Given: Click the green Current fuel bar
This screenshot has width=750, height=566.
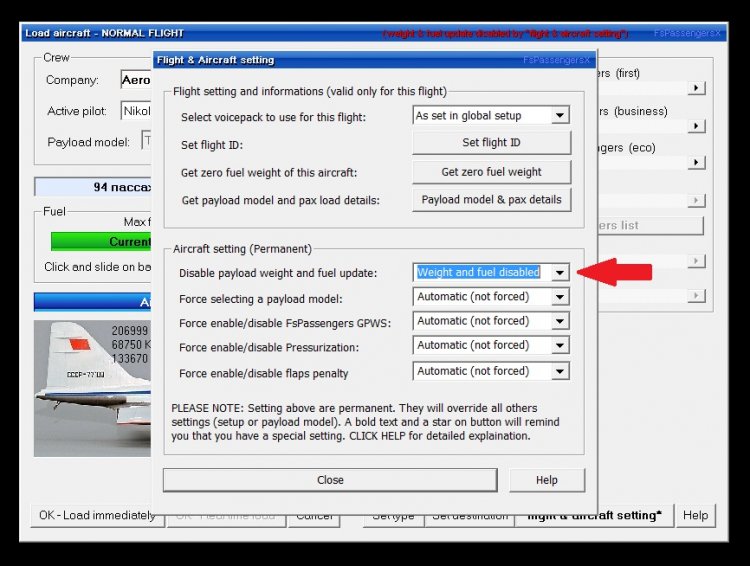Looking at the screenshot, I should pos(100,241).
